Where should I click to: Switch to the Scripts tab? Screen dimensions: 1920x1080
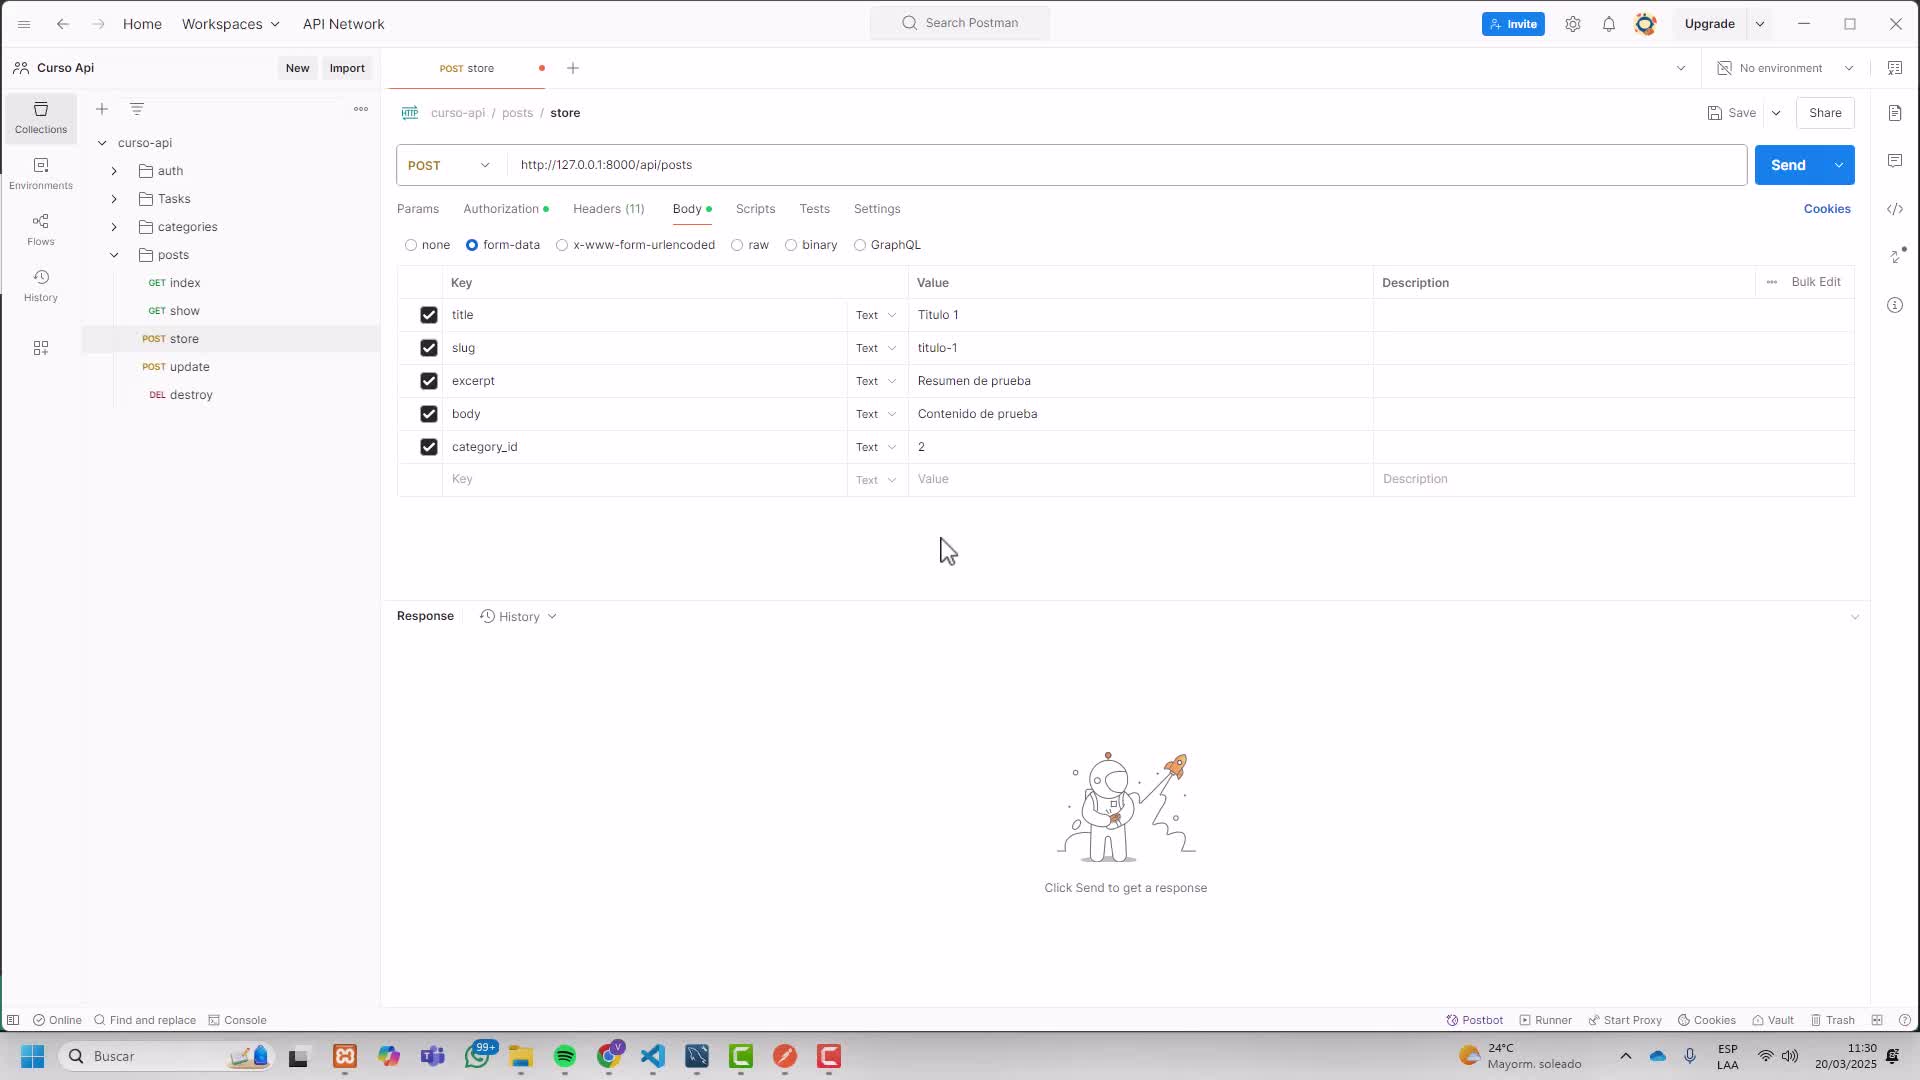coord(755,209)
